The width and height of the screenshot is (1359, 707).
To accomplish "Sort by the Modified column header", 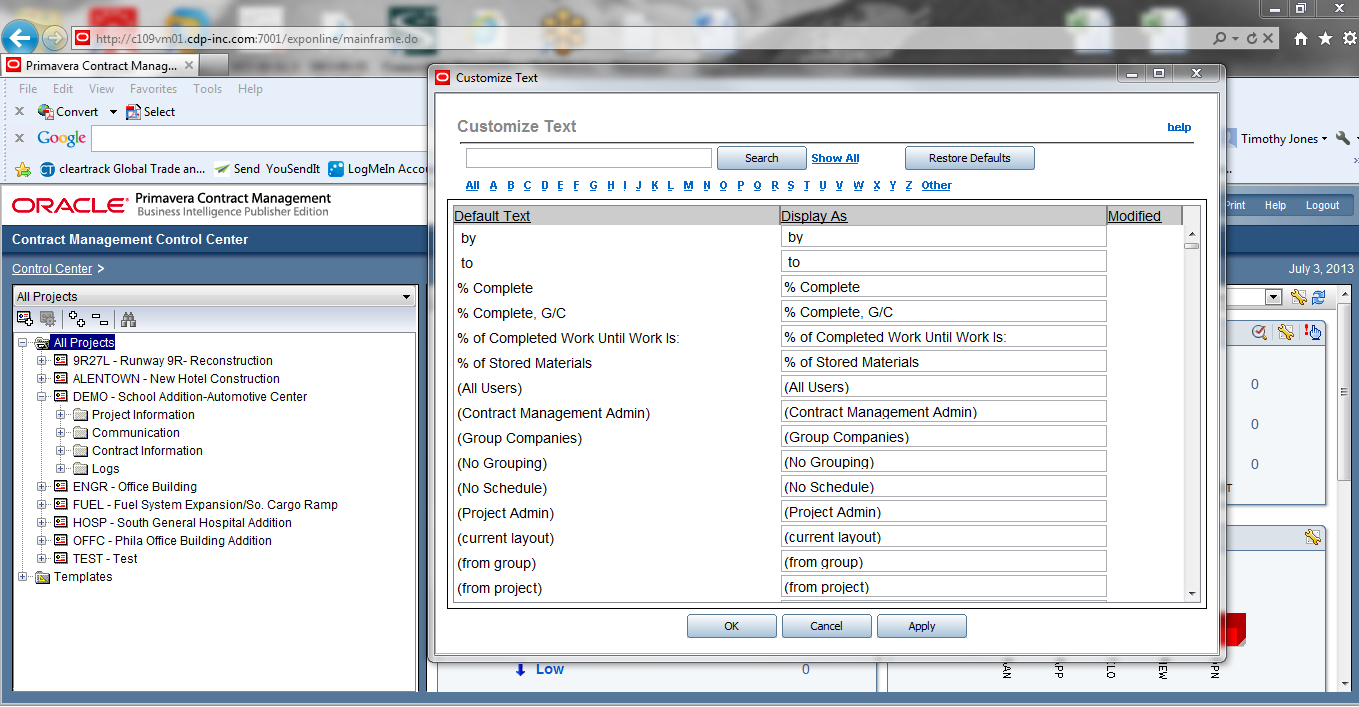I will [x=1134, y=216].
